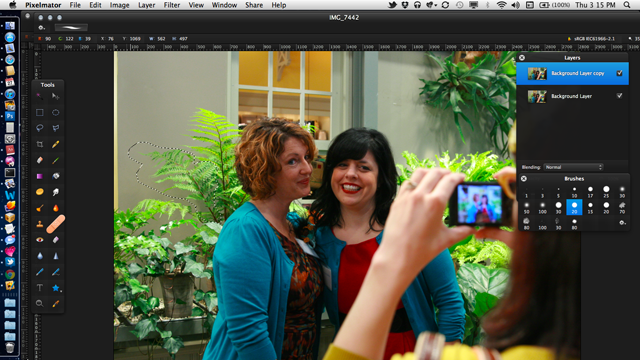Activate the Crop tool

click(40, 144)
